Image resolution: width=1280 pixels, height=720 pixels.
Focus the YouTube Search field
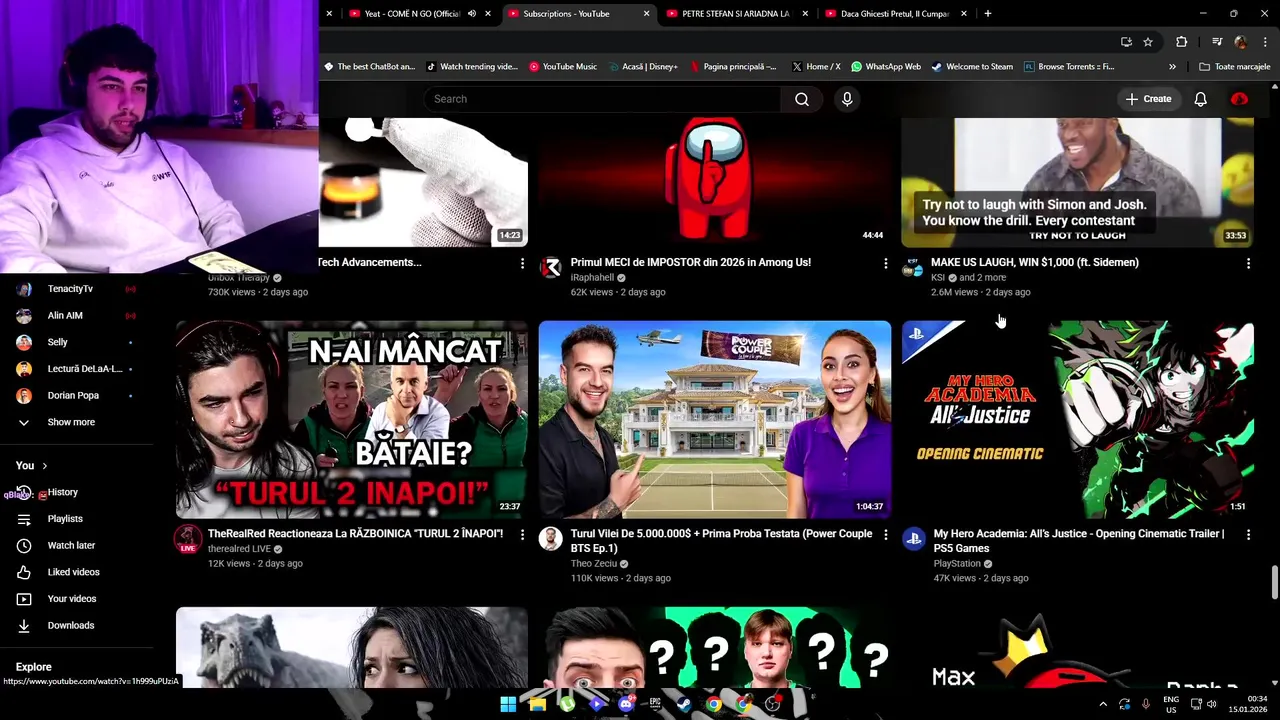pyautogui.click(x=603, y=99)
